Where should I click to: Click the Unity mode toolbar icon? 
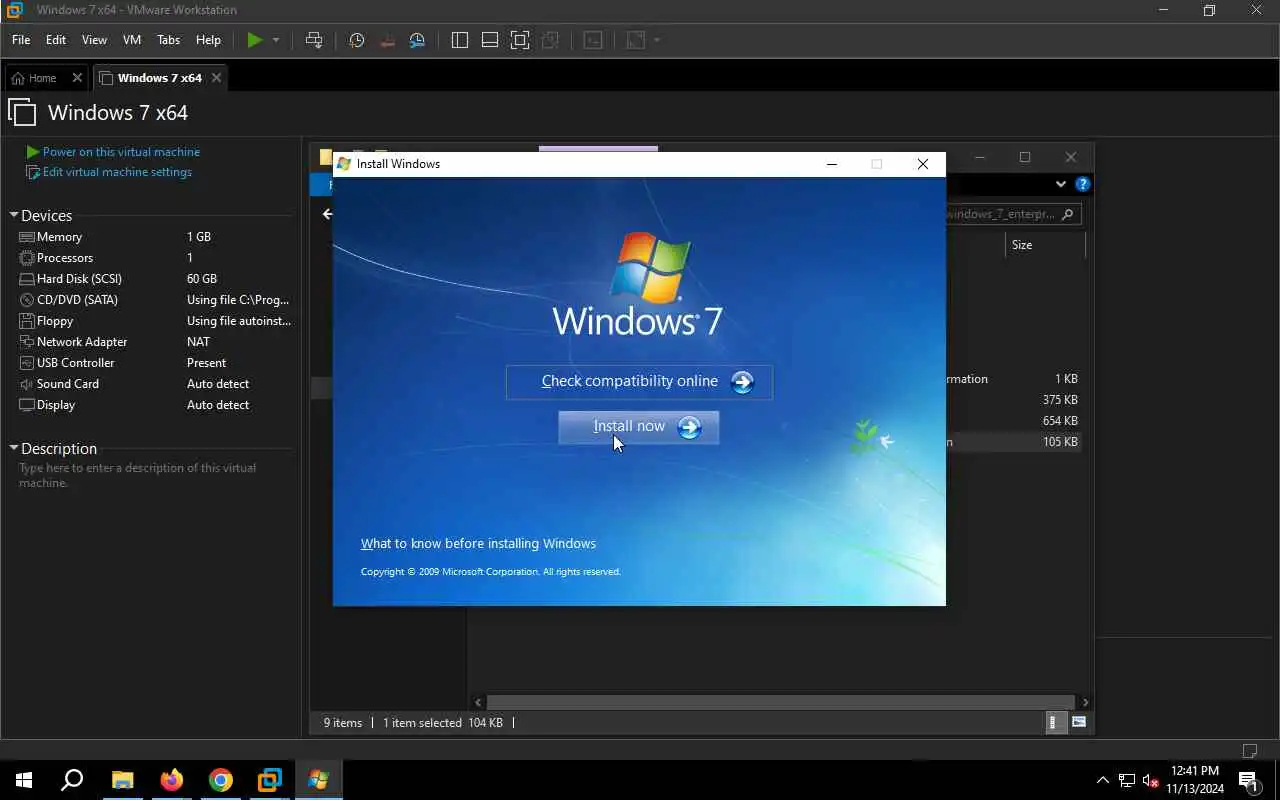[550, 40]
